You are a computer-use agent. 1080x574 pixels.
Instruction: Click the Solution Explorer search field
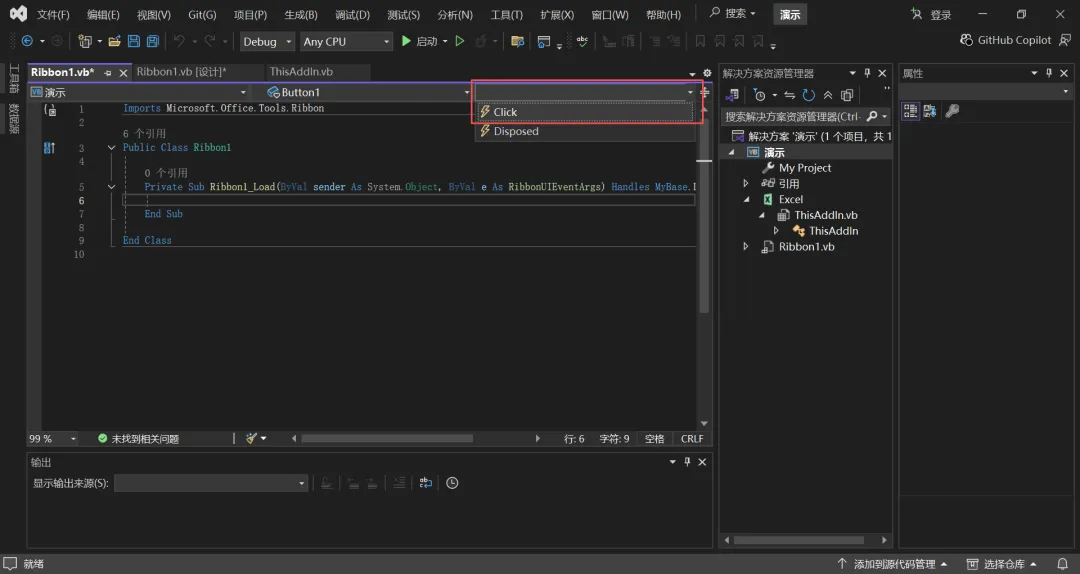coord(791,116)
